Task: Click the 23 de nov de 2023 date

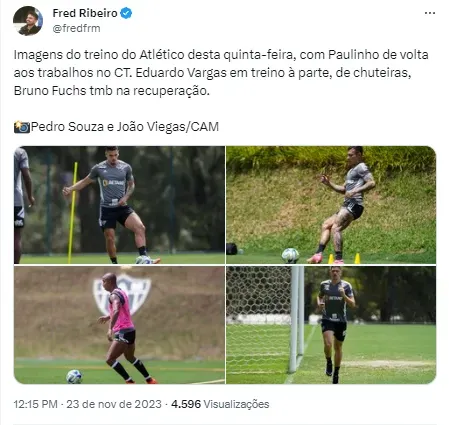Action: 114,404
